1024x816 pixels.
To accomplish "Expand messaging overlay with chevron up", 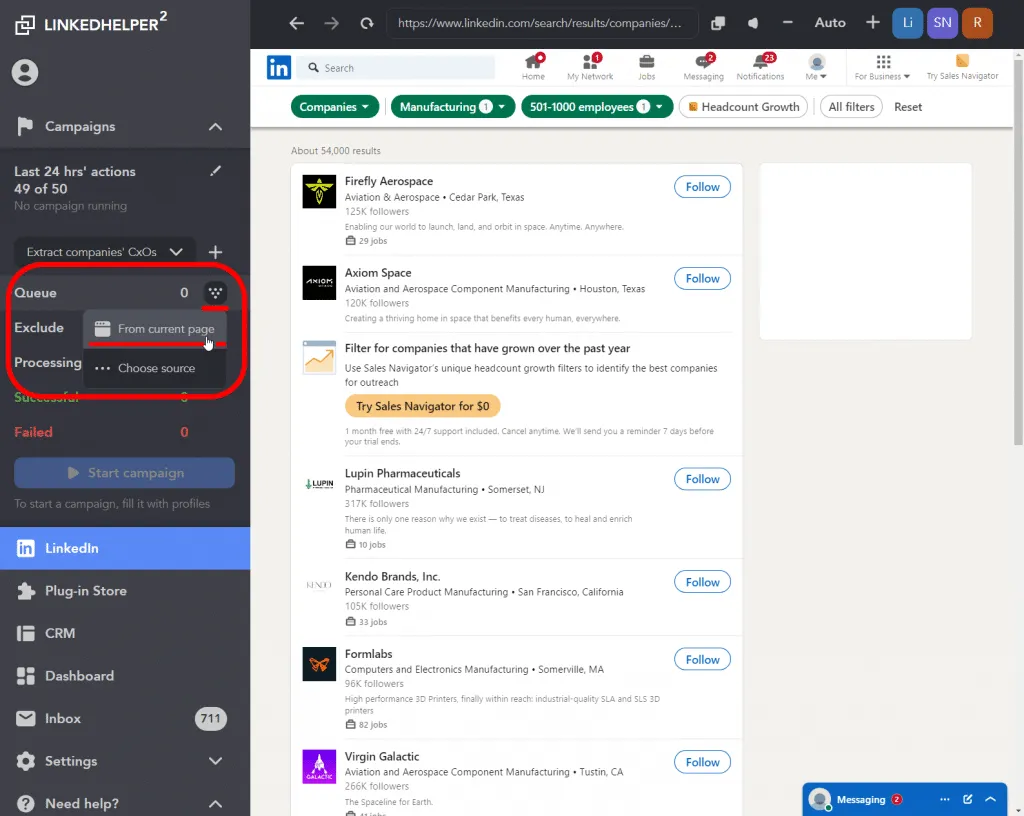I will pyautogui.click(x=991, y=799).
